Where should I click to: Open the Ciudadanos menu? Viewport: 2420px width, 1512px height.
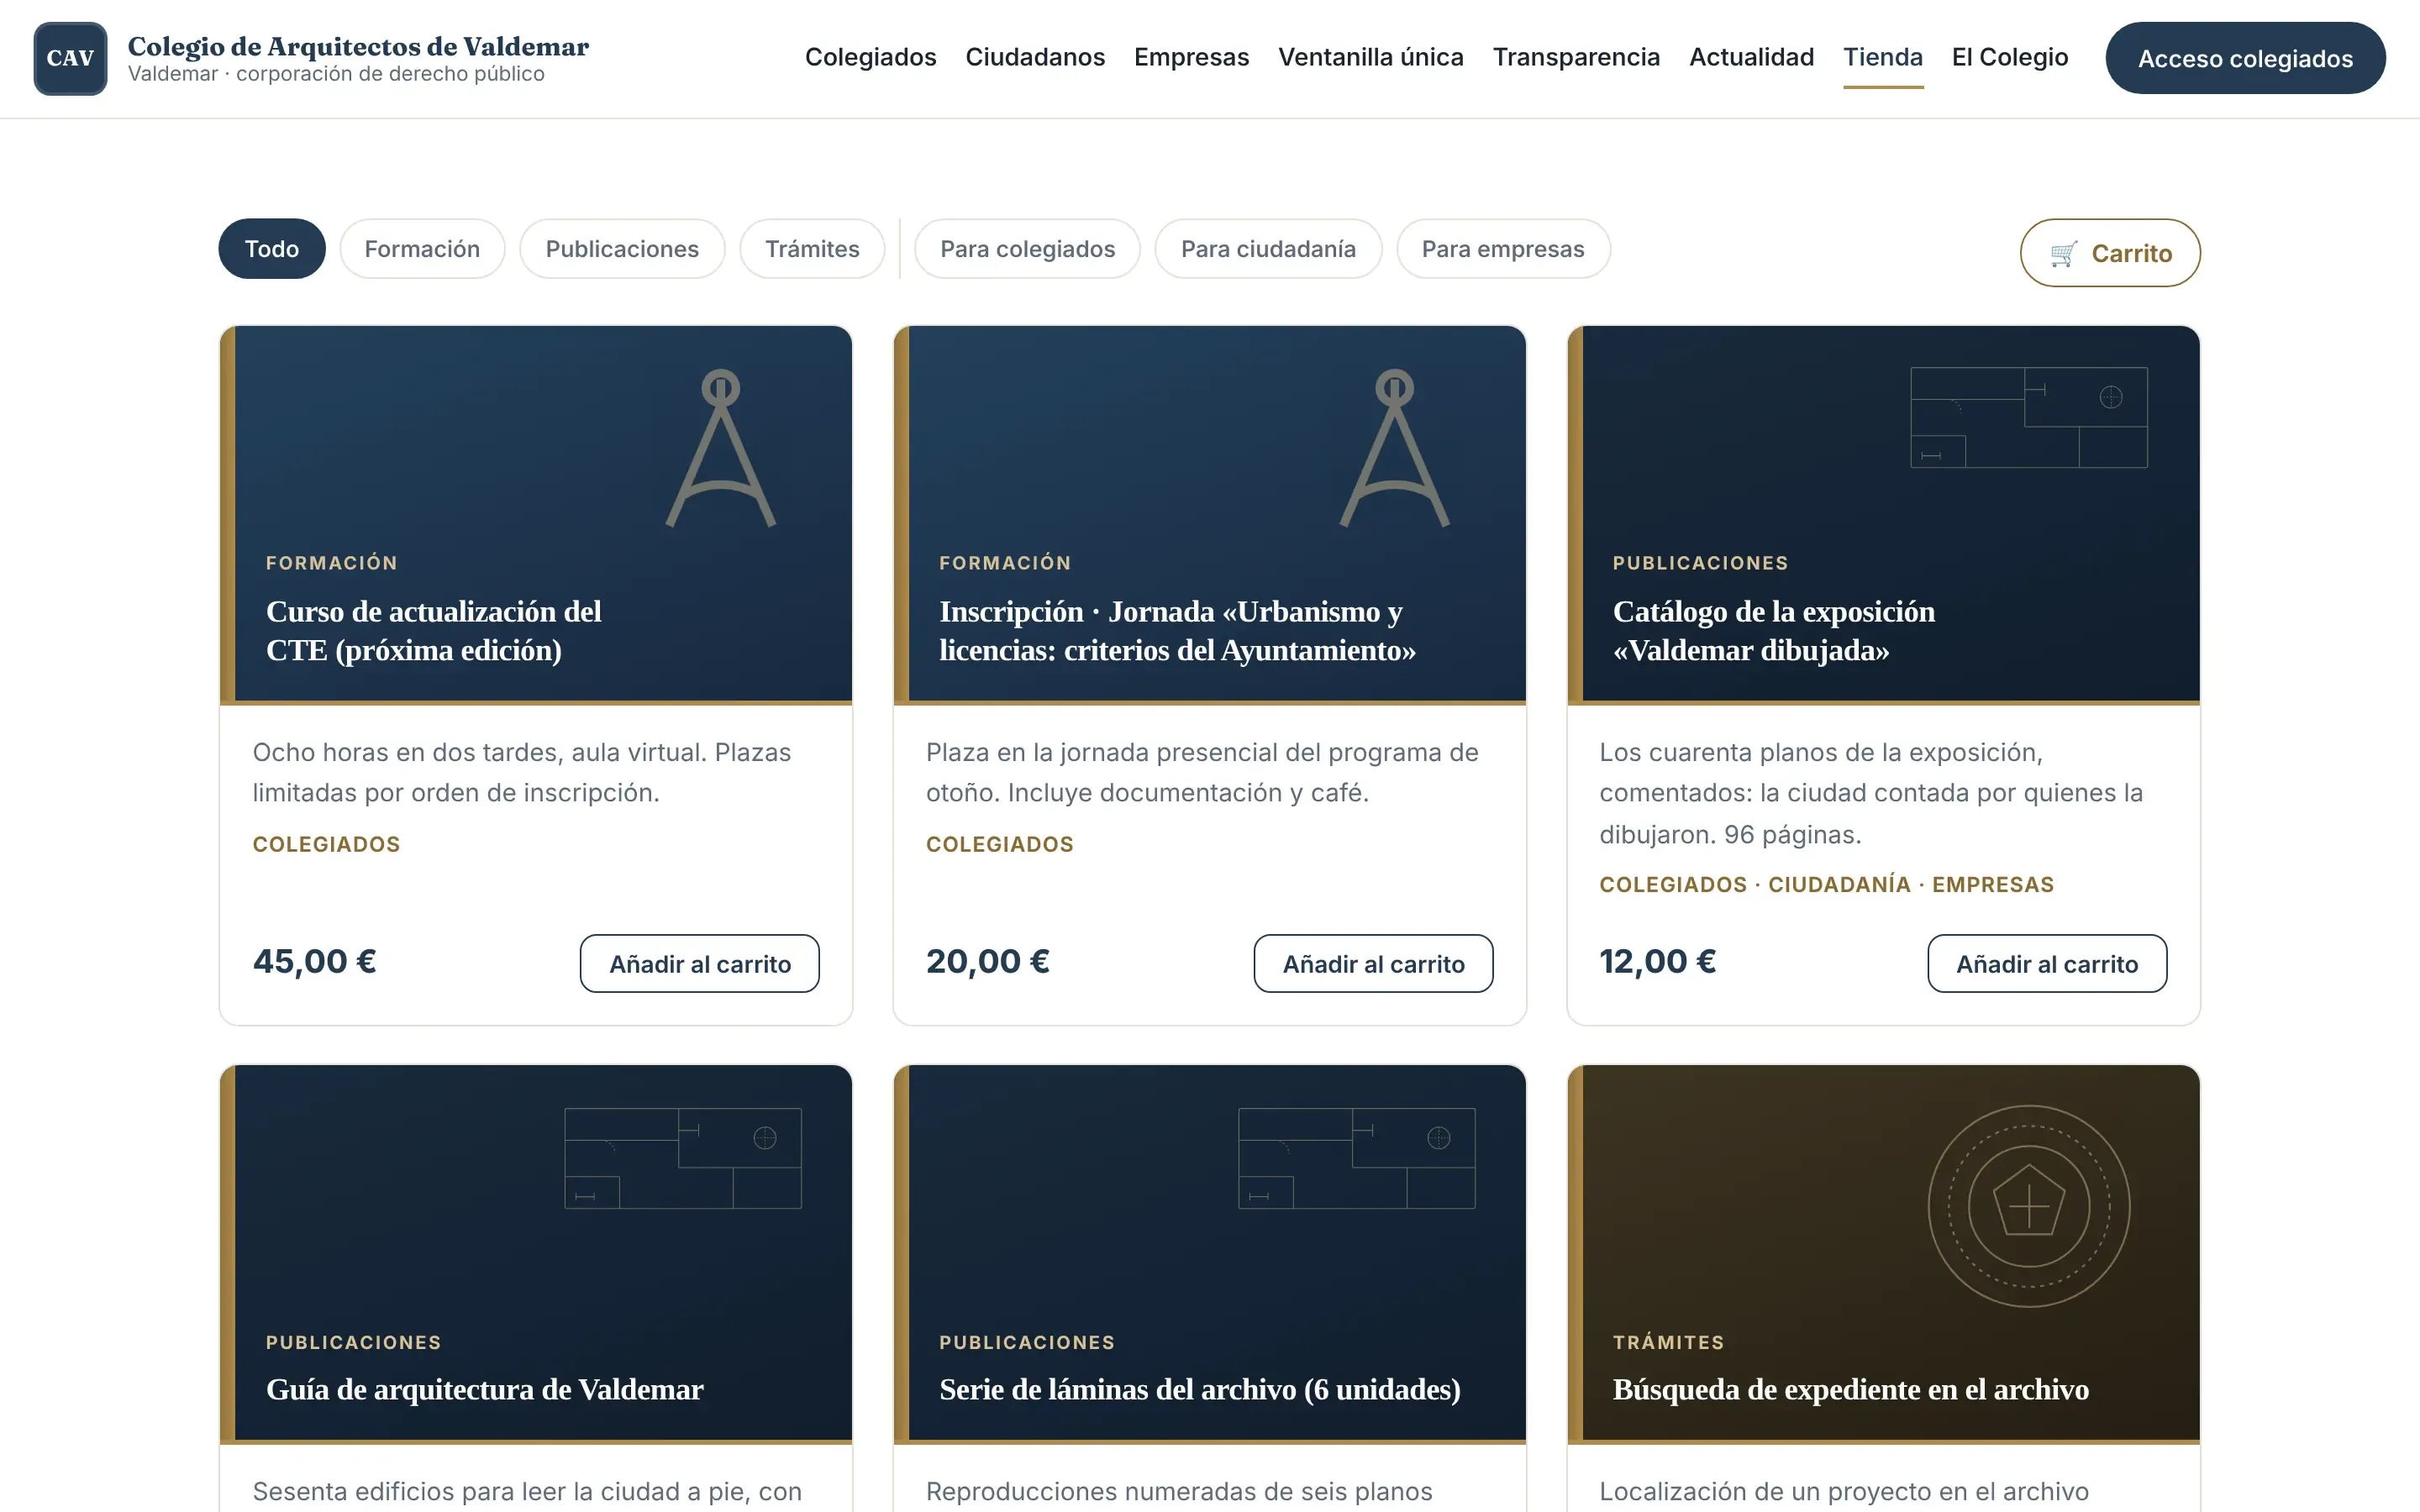pos(1035,57)
